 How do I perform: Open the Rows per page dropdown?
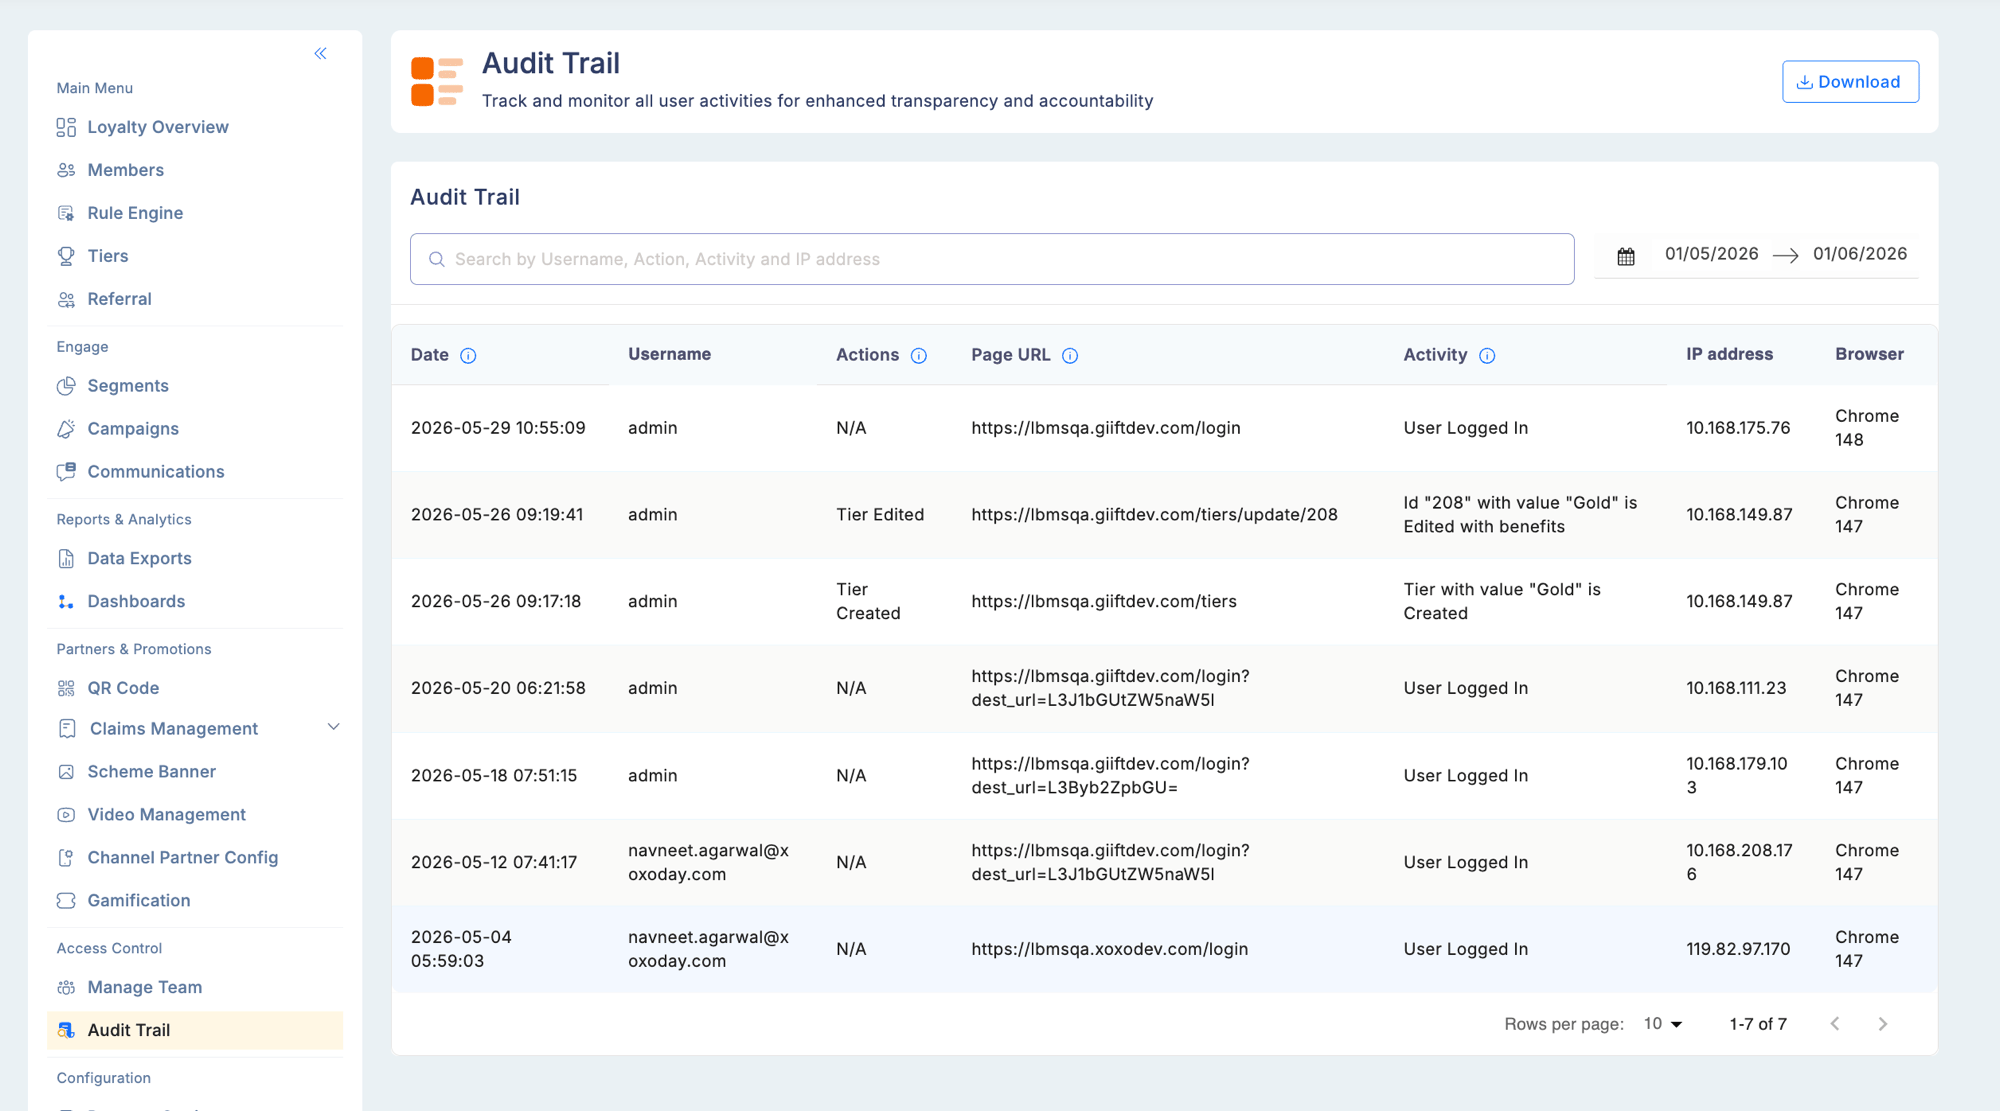coord(1663,1024)
